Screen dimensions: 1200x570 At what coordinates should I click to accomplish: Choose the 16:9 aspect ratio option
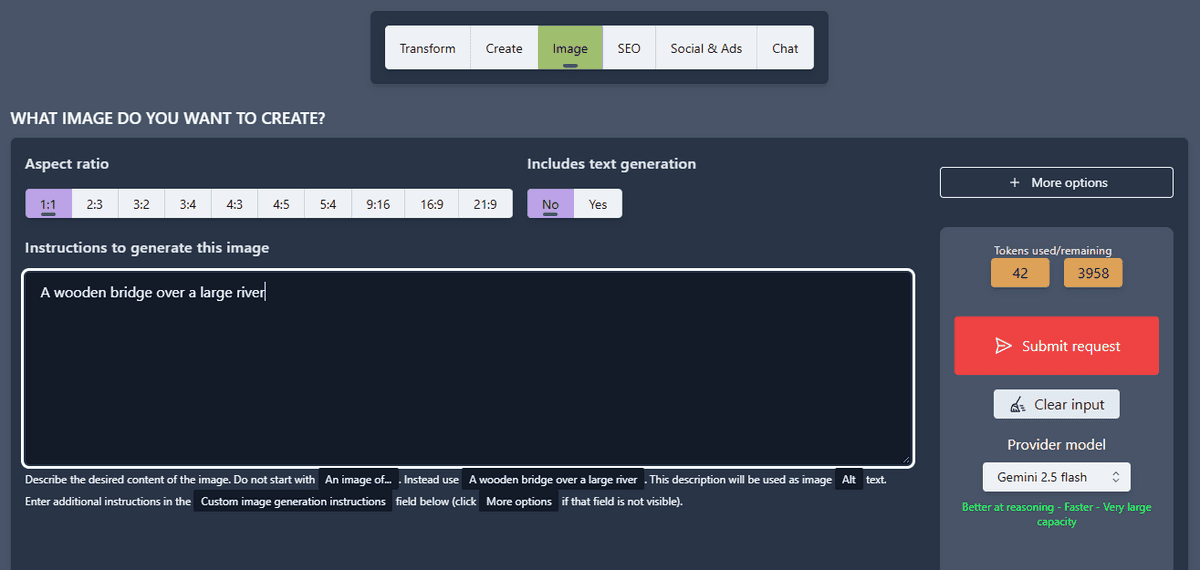click(431, 204)
